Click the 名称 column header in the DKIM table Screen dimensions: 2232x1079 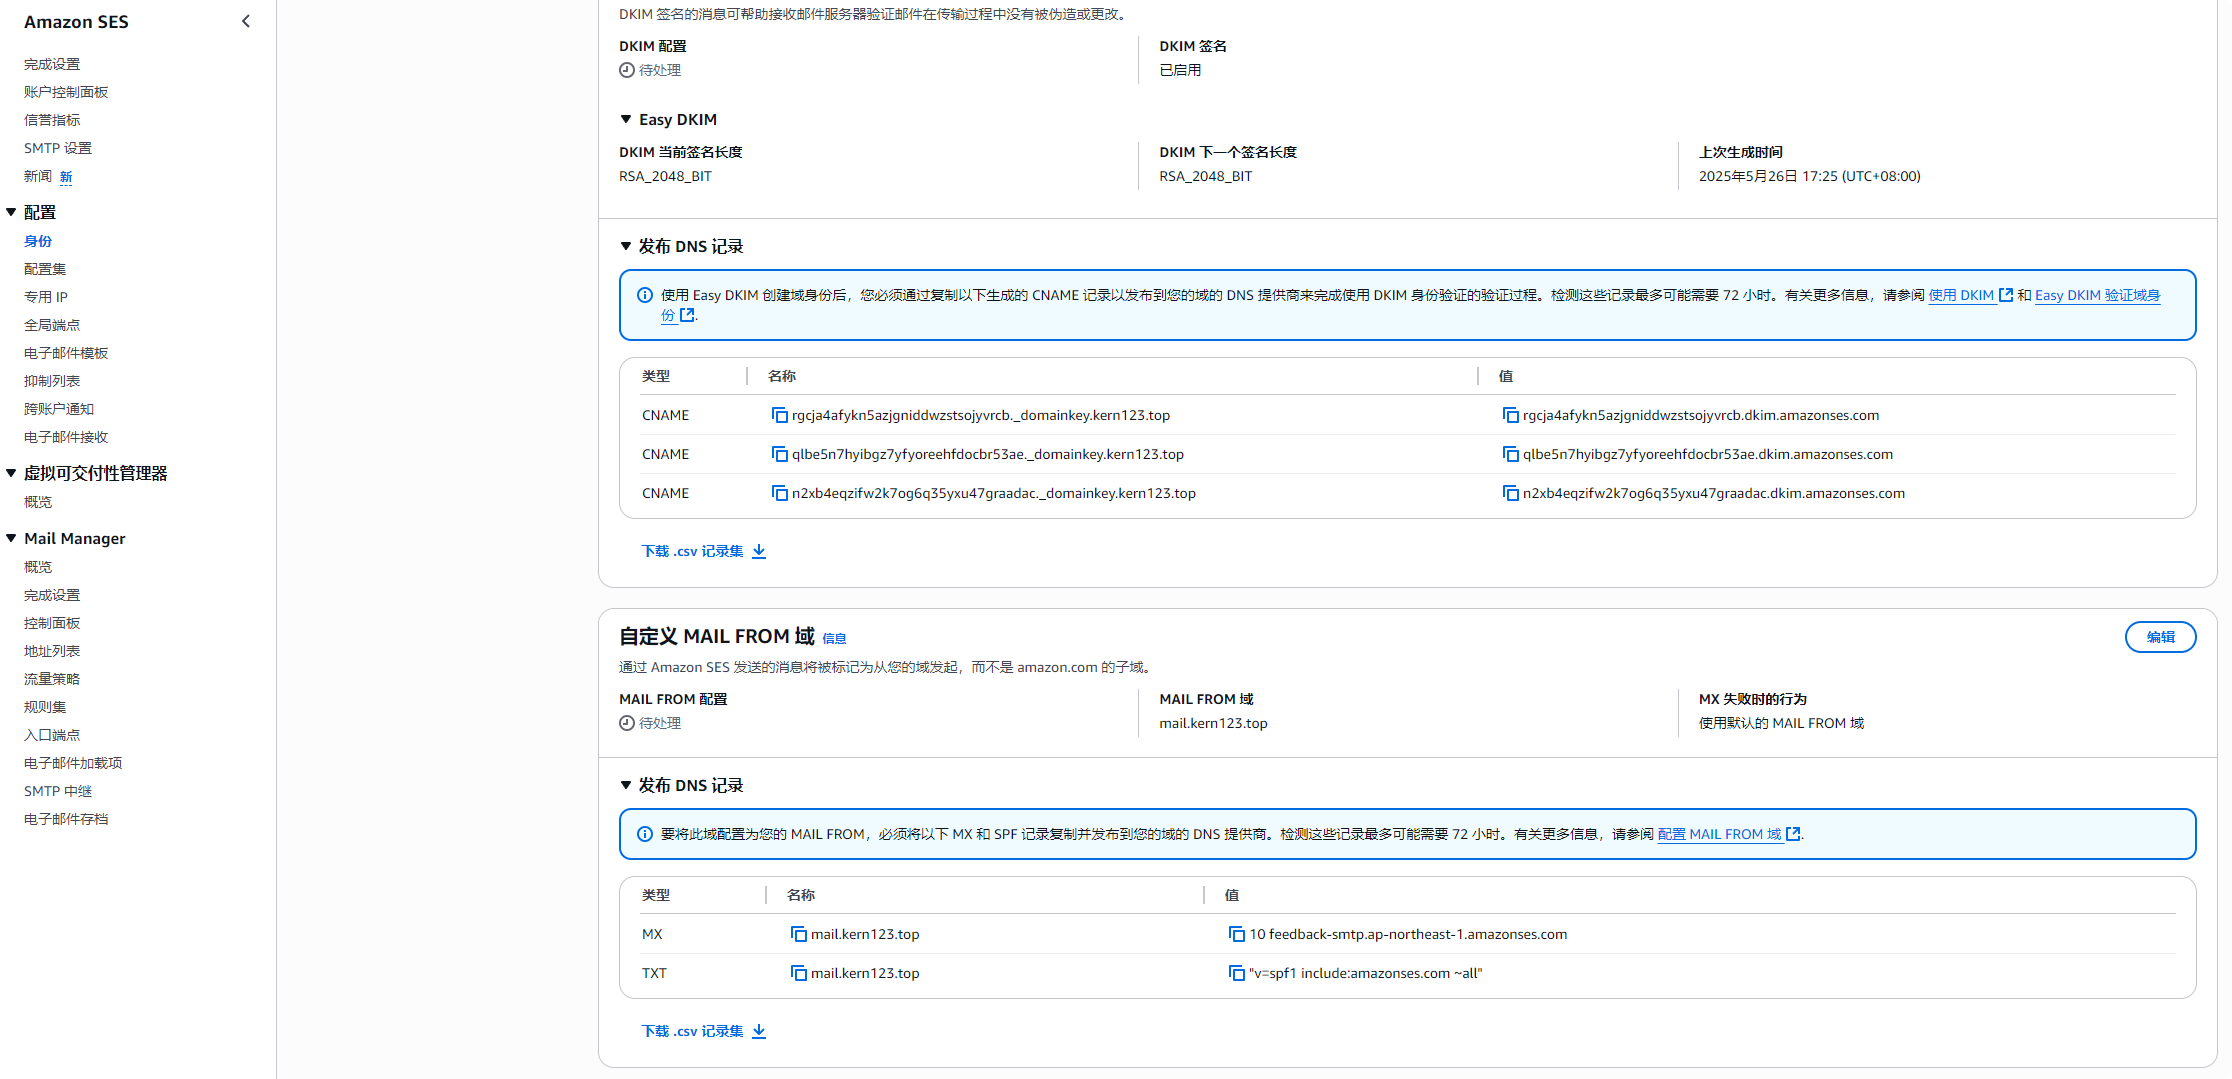click(782, 376)
